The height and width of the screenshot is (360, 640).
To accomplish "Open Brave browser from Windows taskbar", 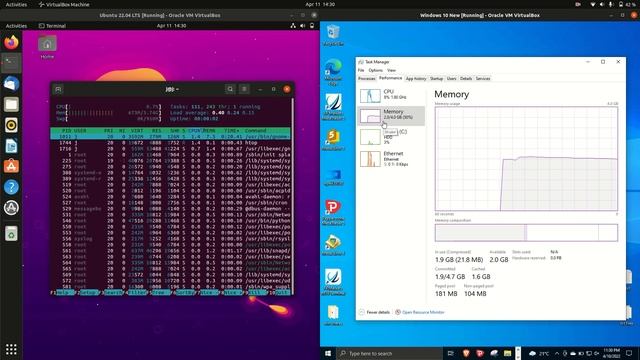I will point(466,353).
